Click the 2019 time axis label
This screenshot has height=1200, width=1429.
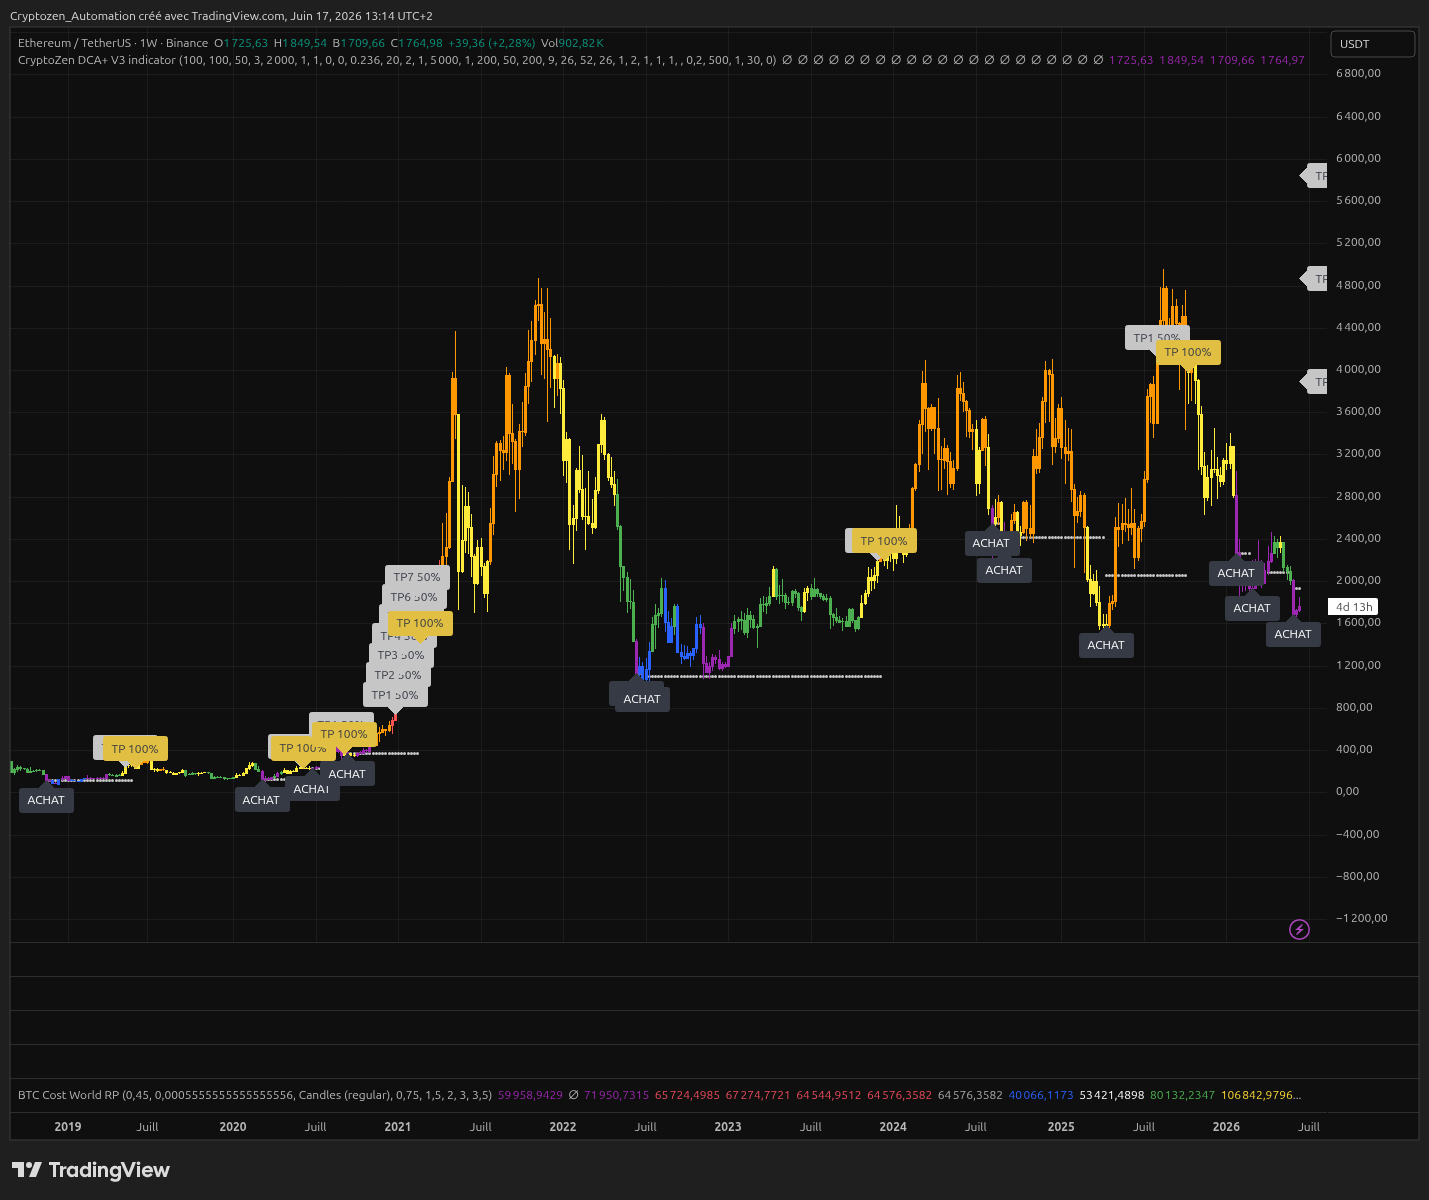tap(68, 1127)
